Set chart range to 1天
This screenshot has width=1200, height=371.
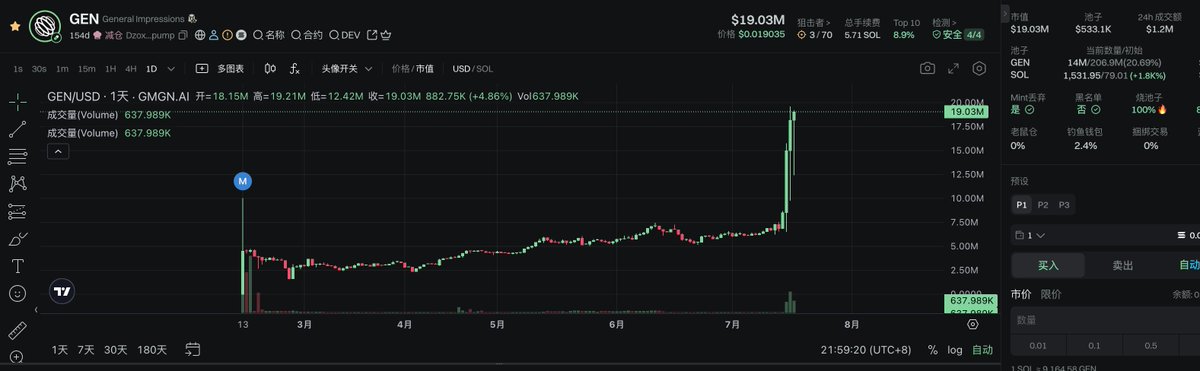(60, 350)
